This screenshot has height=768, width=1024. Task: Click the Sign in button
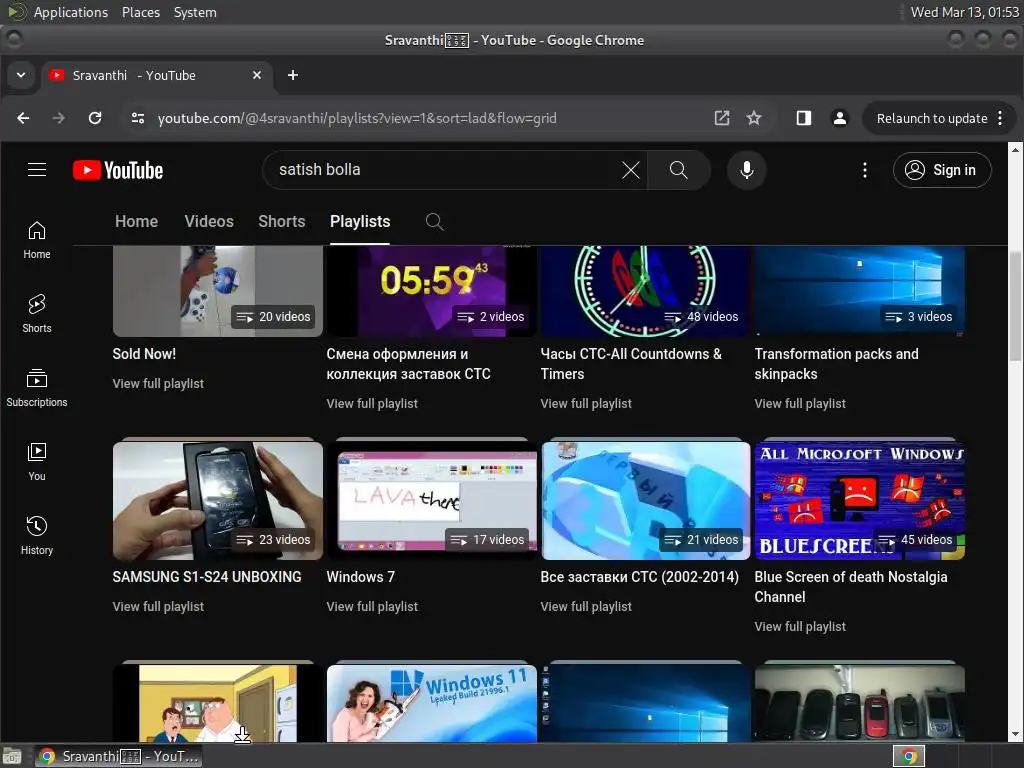[x=942, y=170]
